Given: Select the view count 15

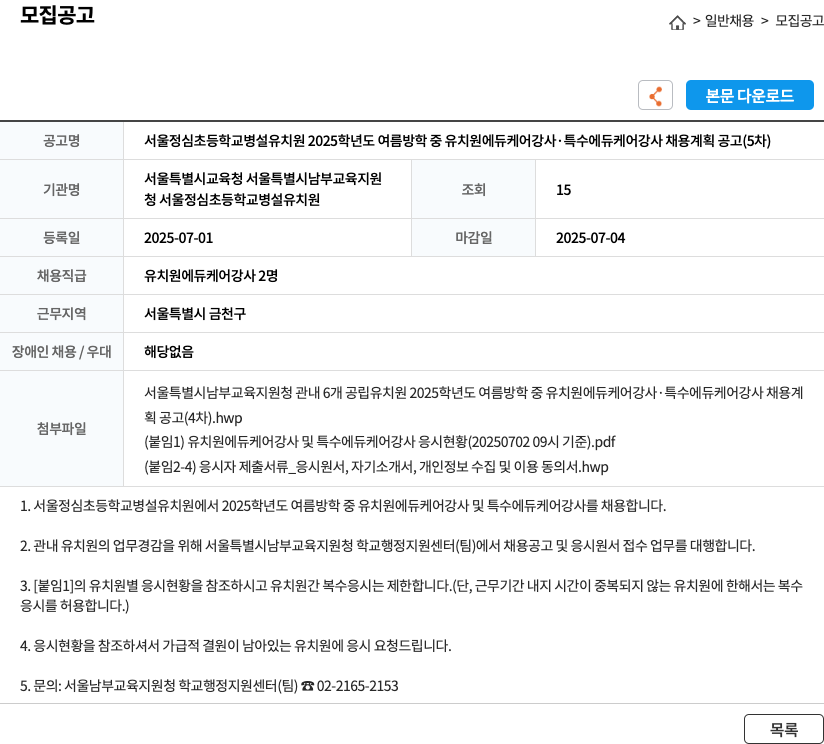Looking at the screenshot, I should click(x=563, y=190).
